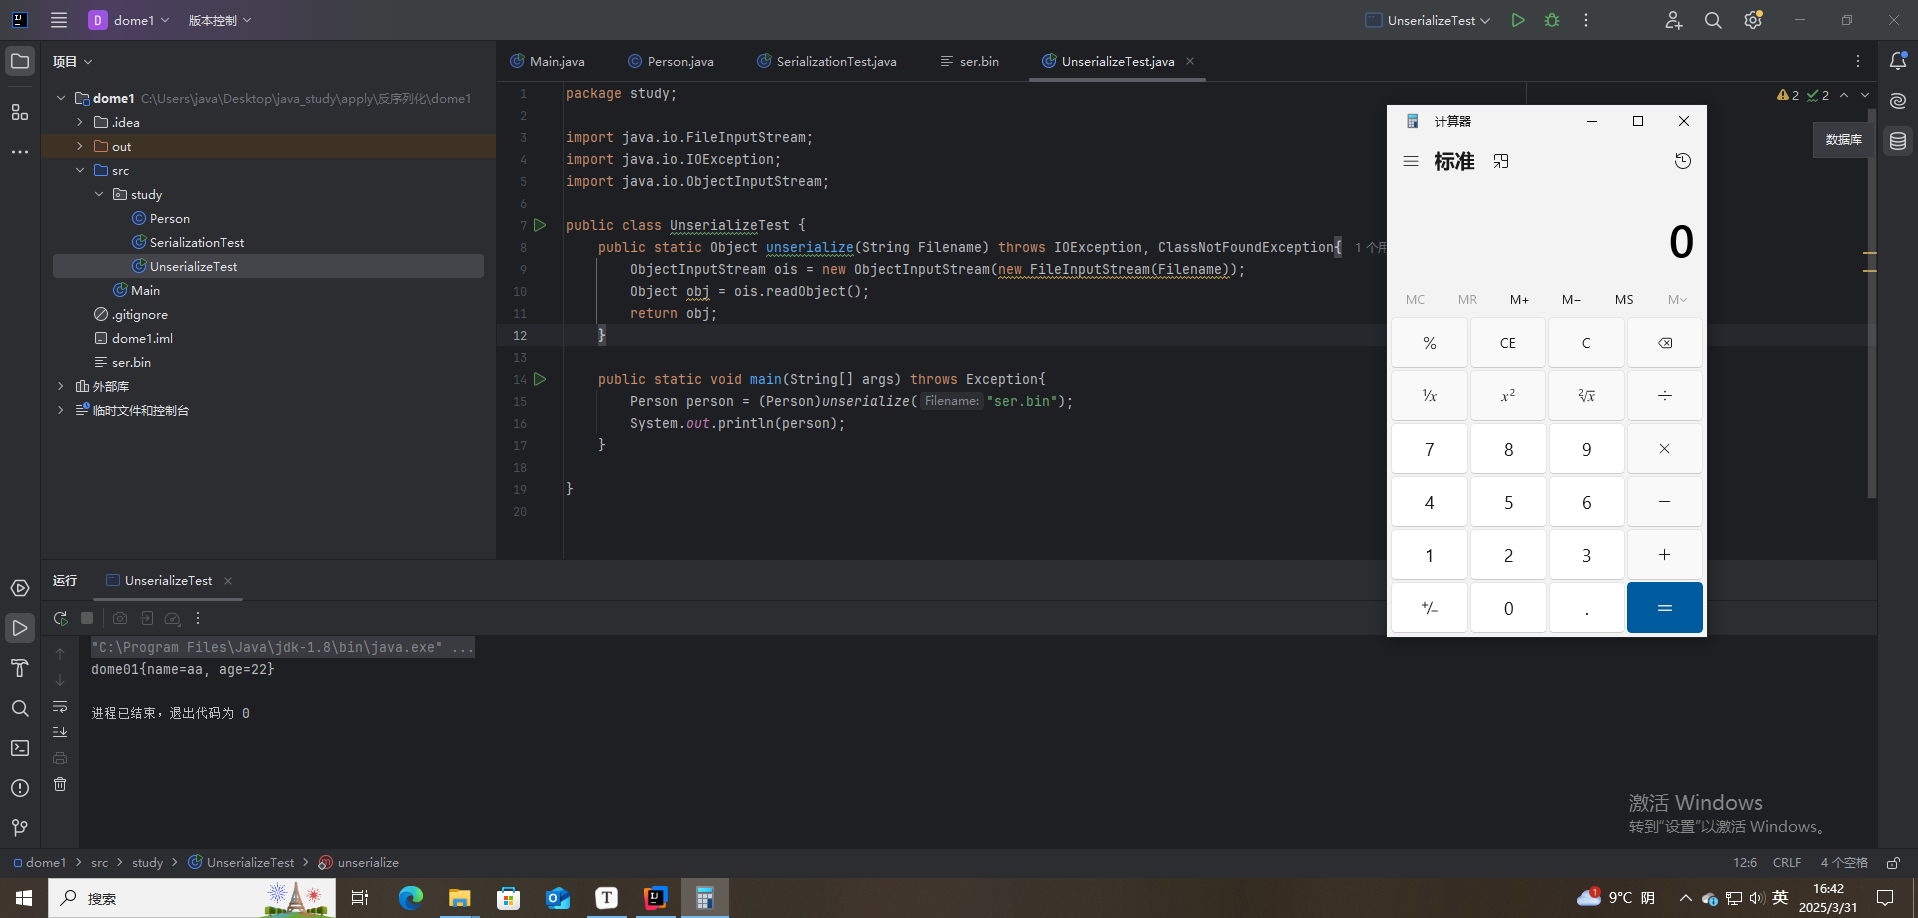Click the run gutter arrow beside main method
Viewport: 1918px width, 918px height.
tap(540, 379)
